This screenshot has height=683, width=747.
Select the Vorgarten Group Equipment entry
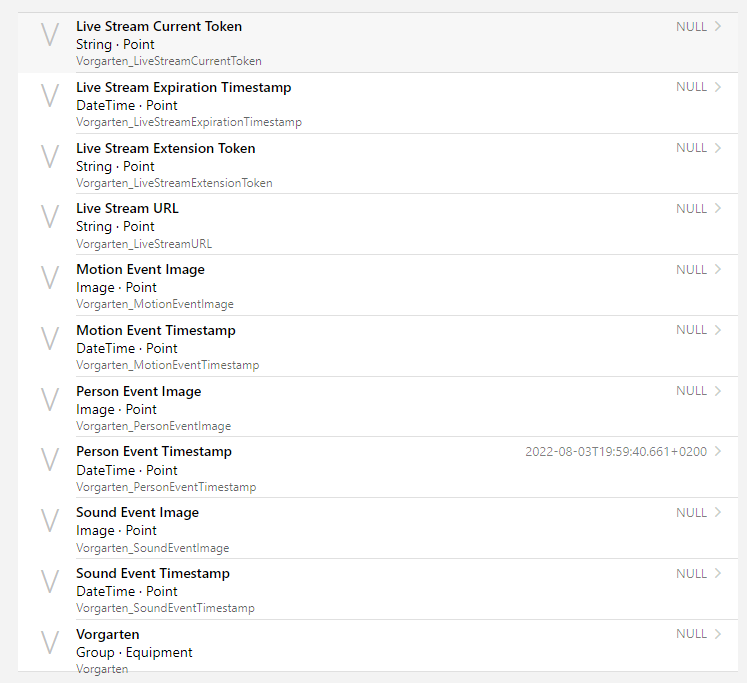(134, 653)
